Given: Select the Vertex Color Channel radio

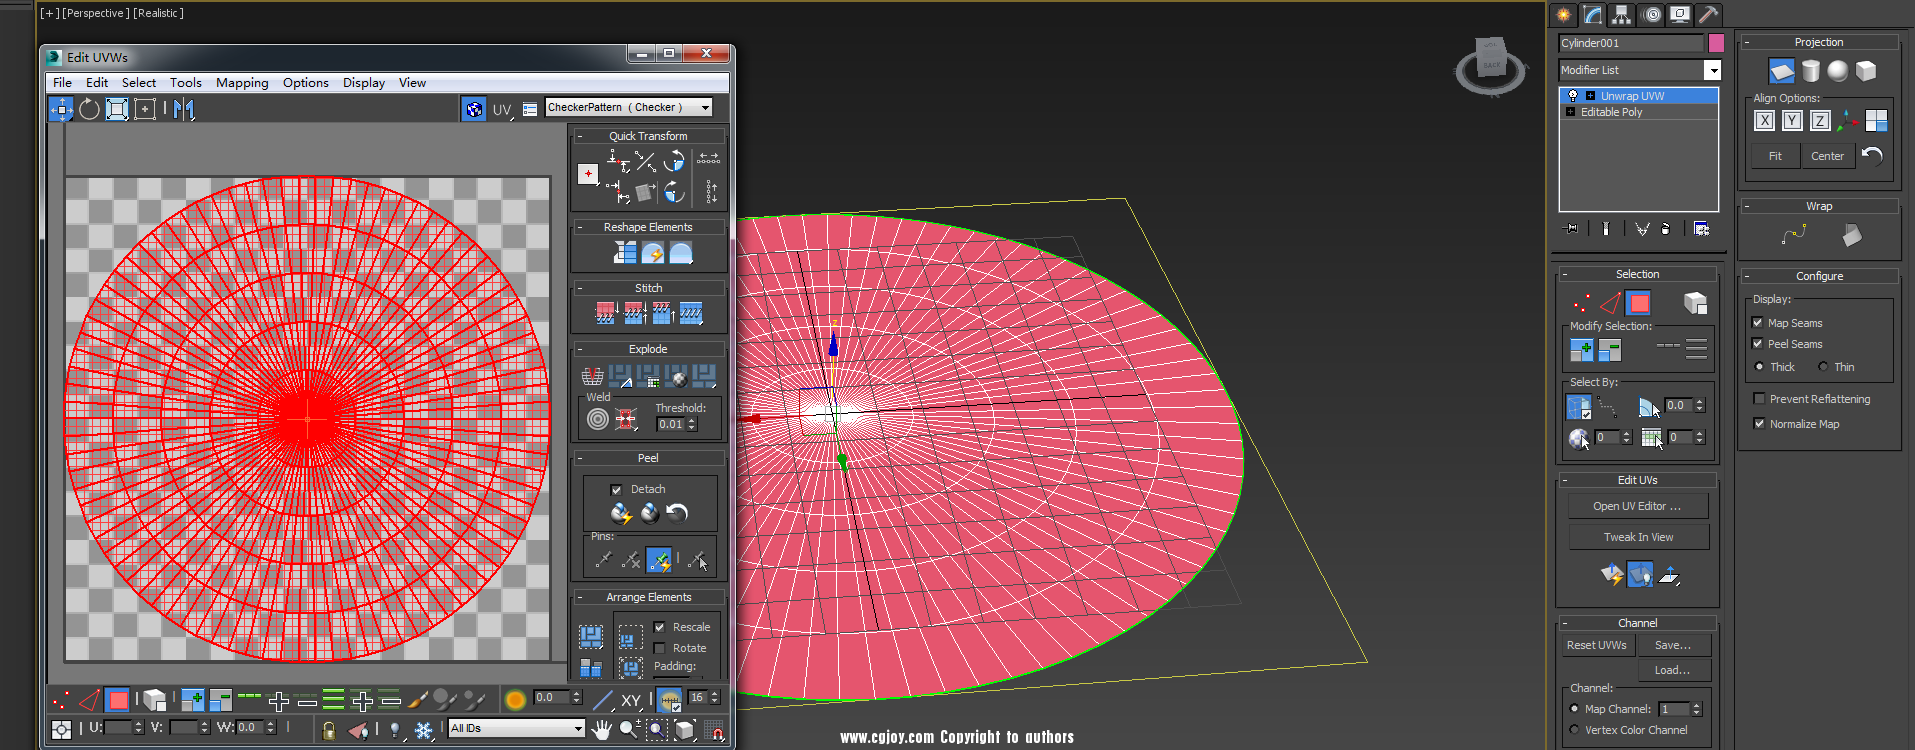Looking at the screenshot, I should pyautogui.click(x=1574, y=730).
